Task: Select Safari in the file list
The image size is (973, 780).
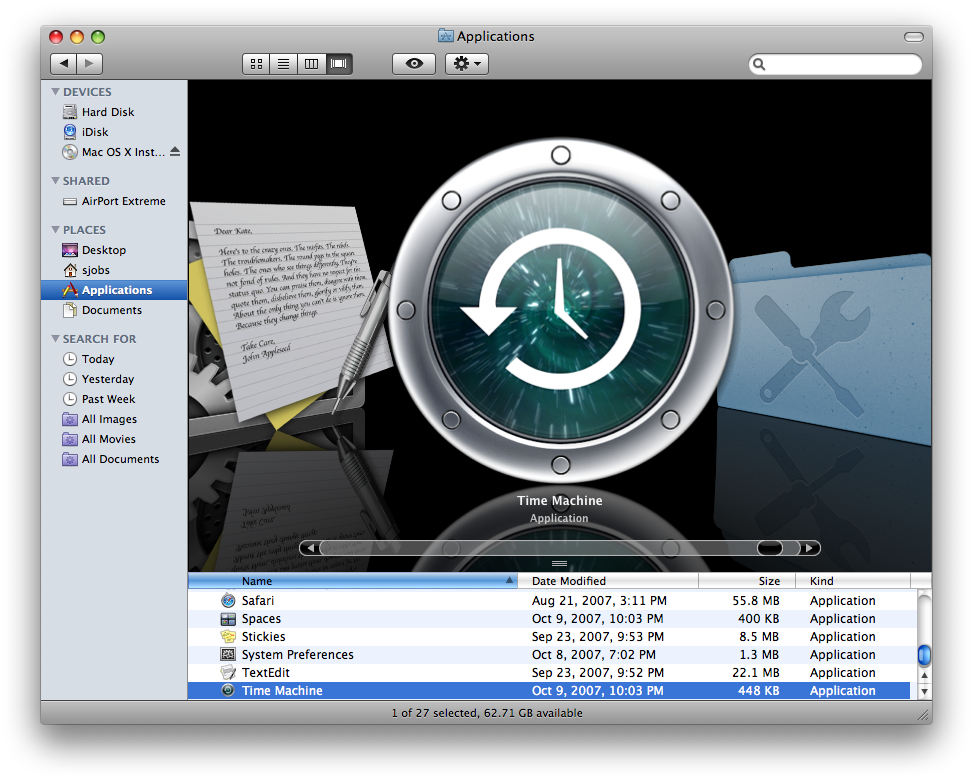Action: (x=549, y=601)
